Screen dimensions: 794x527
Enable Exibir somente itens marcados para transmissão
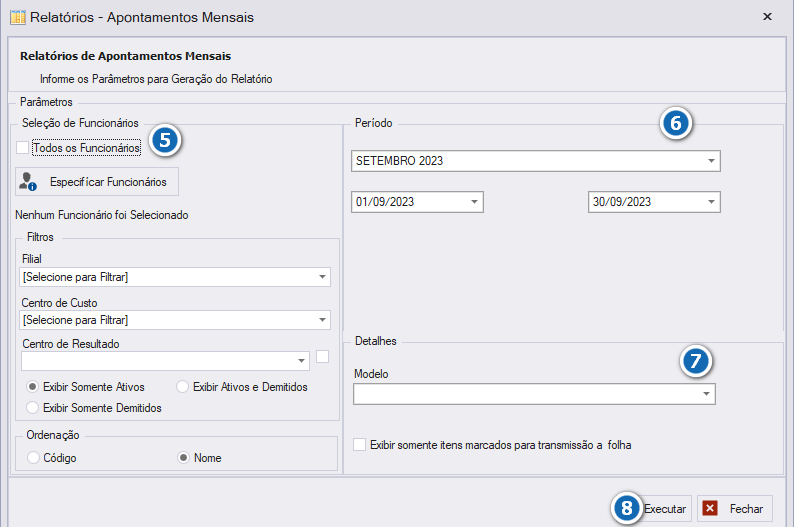(x=360, y=444)
